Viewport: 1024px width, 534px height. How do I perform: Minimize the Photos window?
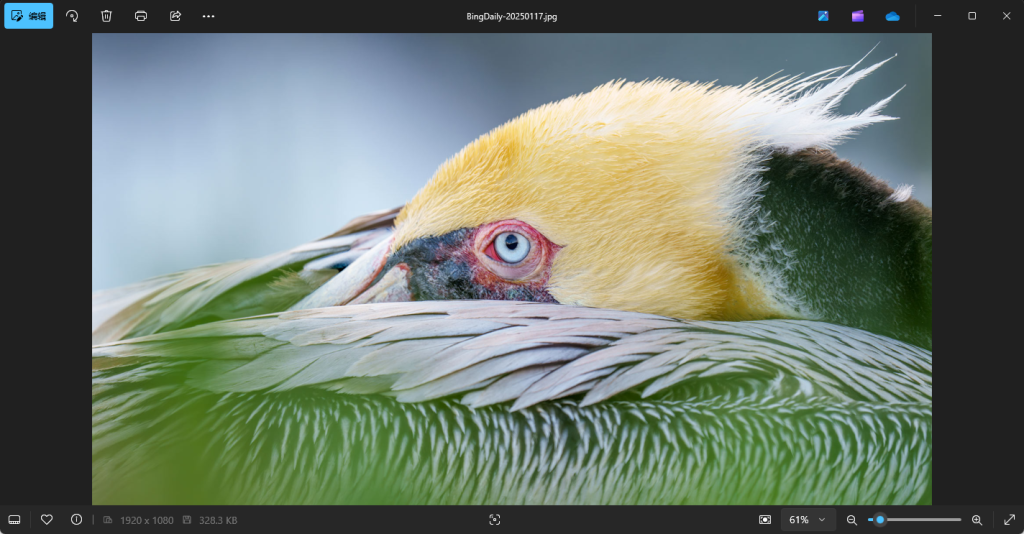[x=938, y=16]
